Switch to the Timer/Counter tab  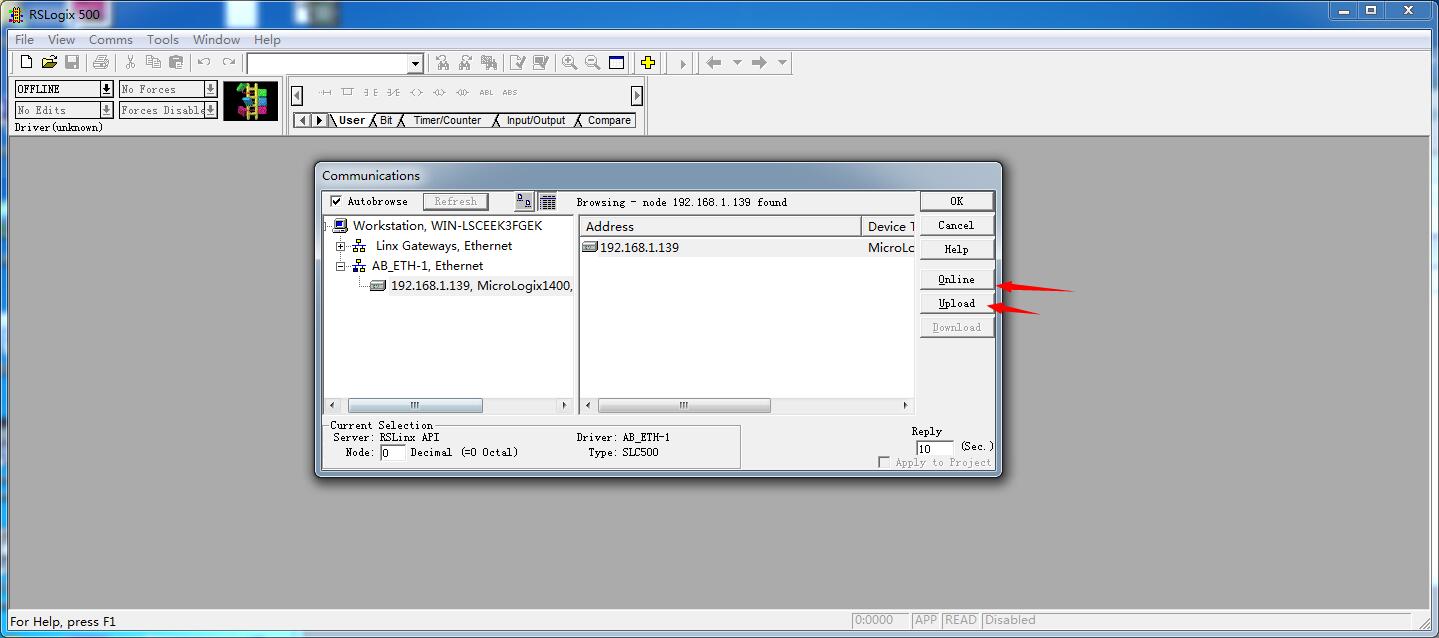pyautogui.click(x=447, y=120)
